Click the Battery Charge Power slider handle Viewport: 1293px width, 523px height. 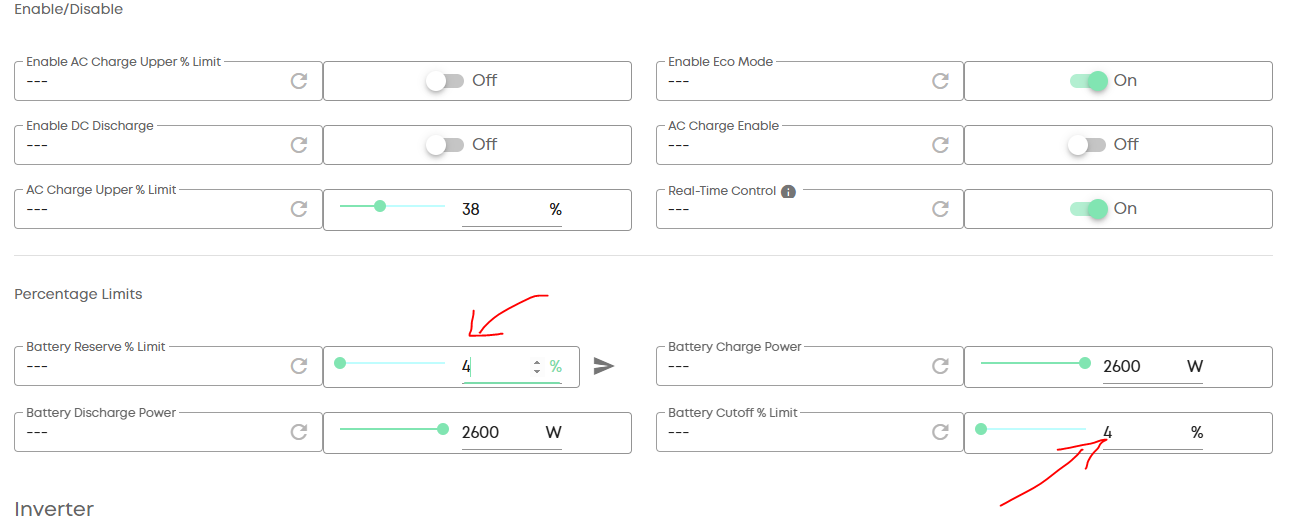tap(1085, 363)
